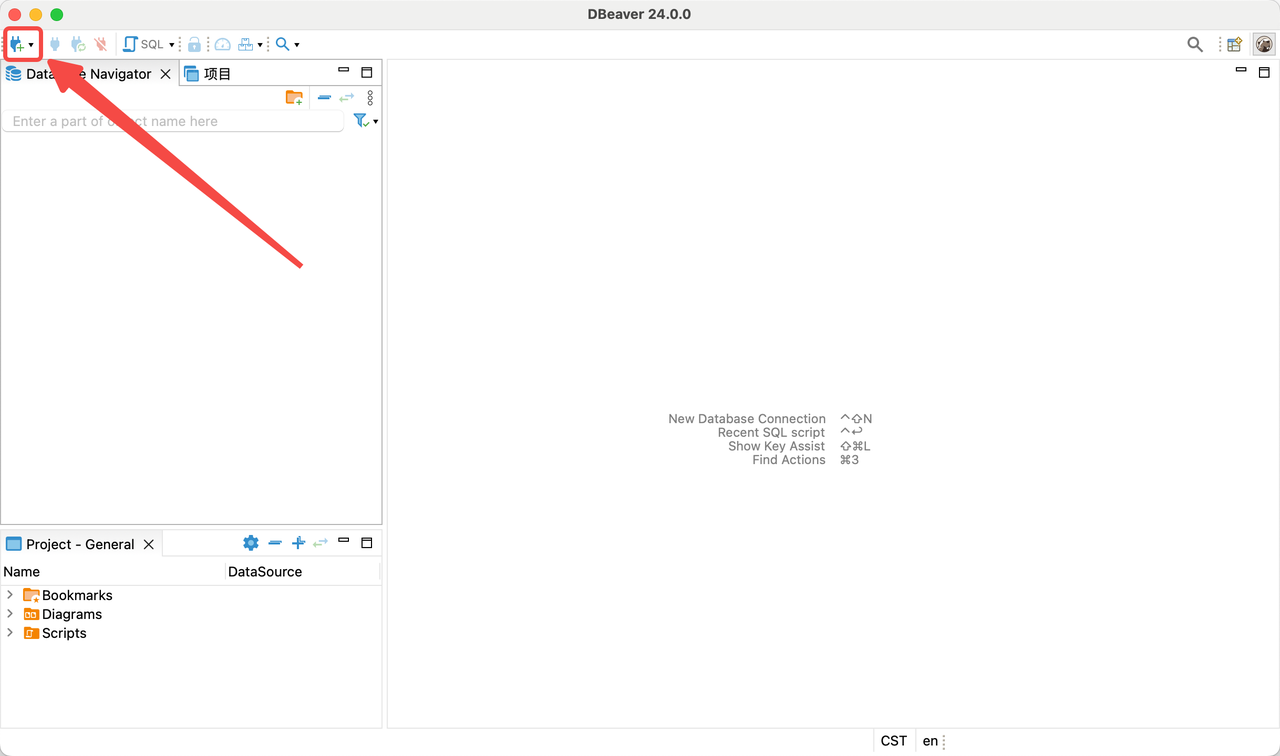
Task: Close the Project - General tab
Action: click(148, 544)
